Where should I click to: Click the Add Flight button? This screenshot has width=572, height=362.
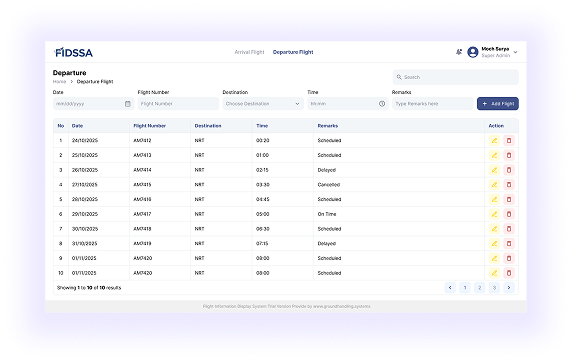(x=498, y=104)
